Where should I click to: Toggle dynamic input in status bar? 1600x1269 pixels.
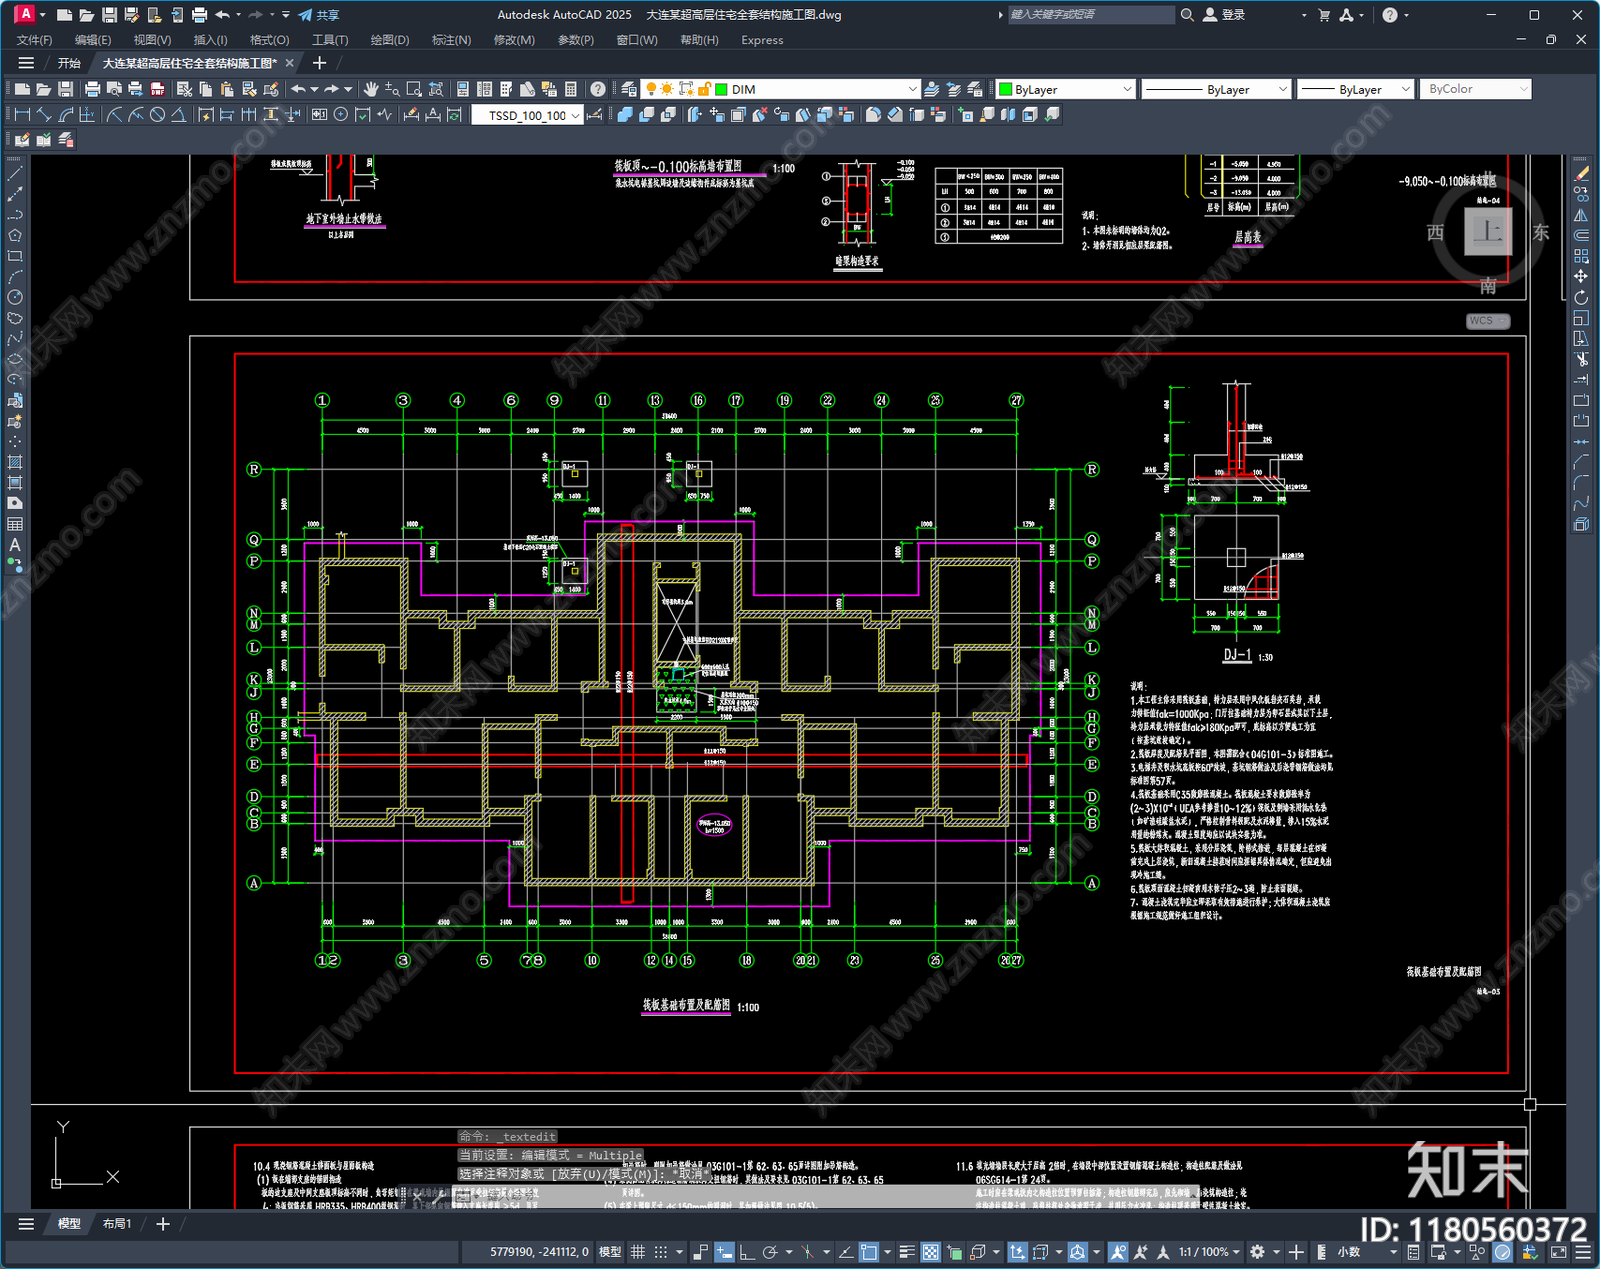pos(724,1252)
